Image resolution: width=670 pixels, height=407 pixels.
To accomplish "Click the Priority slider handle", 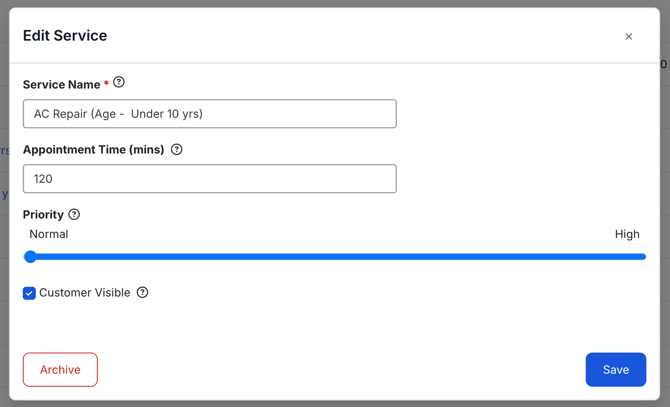I will (x=30, y=257).
